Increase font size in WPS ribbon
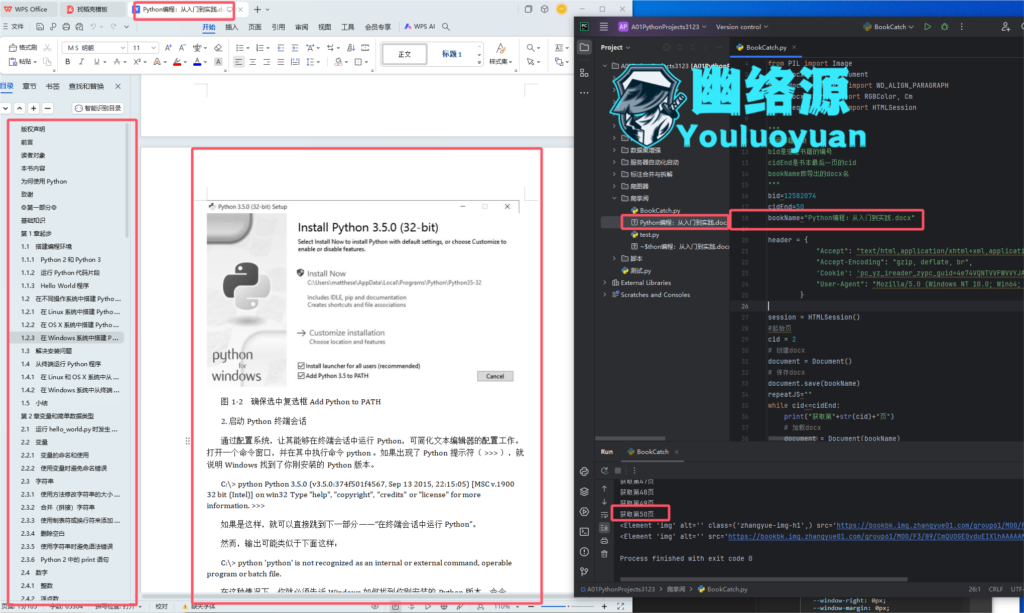This screenshot has width=1024, height=613. pyautogui.click(x=168, y=48)
